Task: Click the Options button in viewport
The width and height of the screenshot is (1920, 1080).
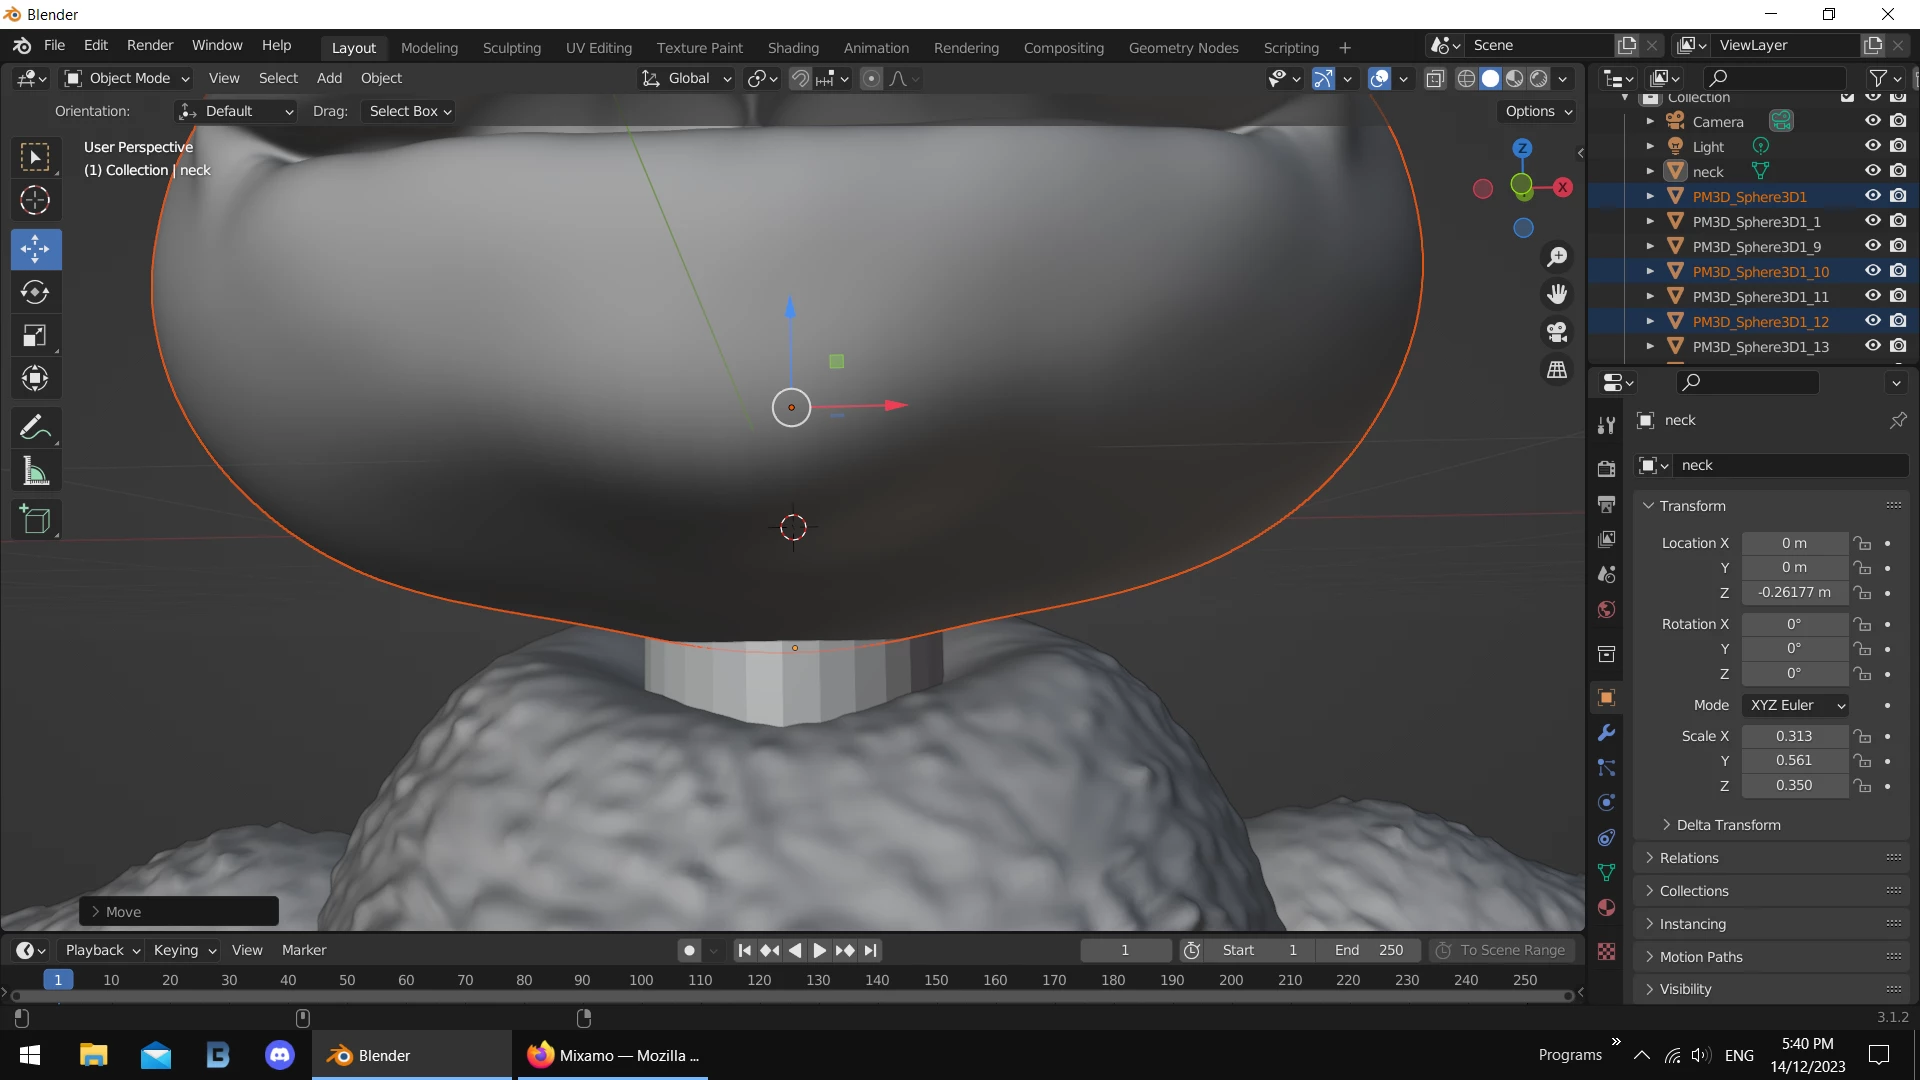Action: [1538, 111]
